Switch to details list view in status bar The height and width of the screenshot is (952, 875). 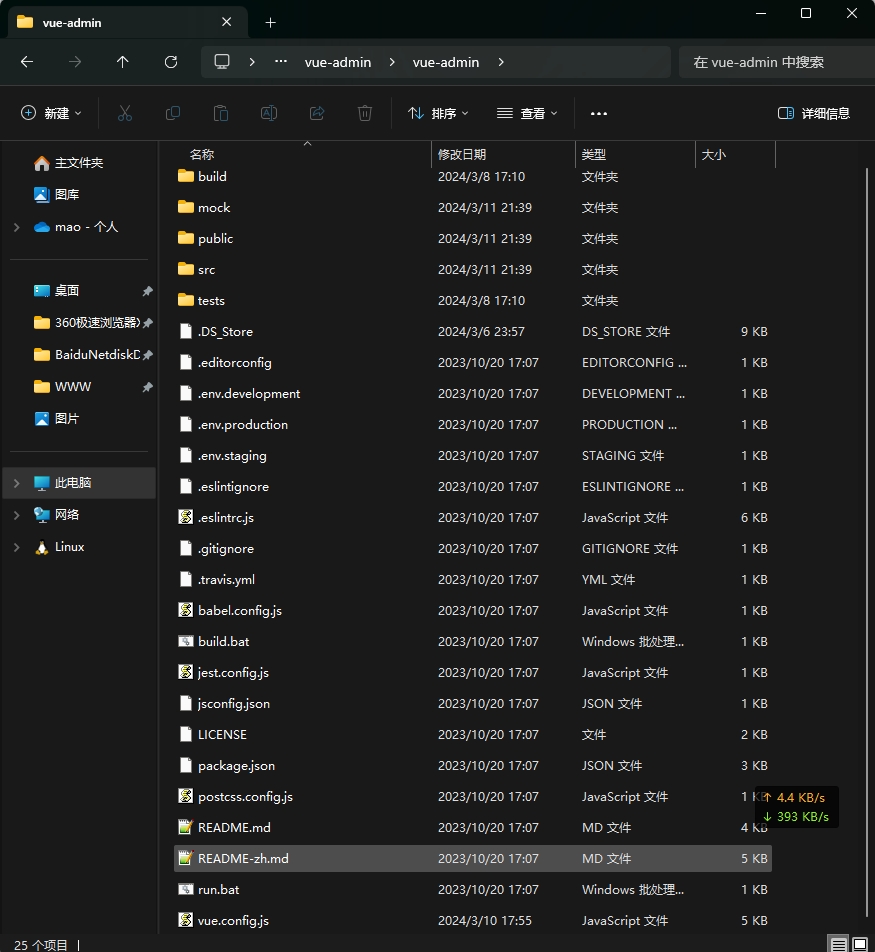click(838, 943)
